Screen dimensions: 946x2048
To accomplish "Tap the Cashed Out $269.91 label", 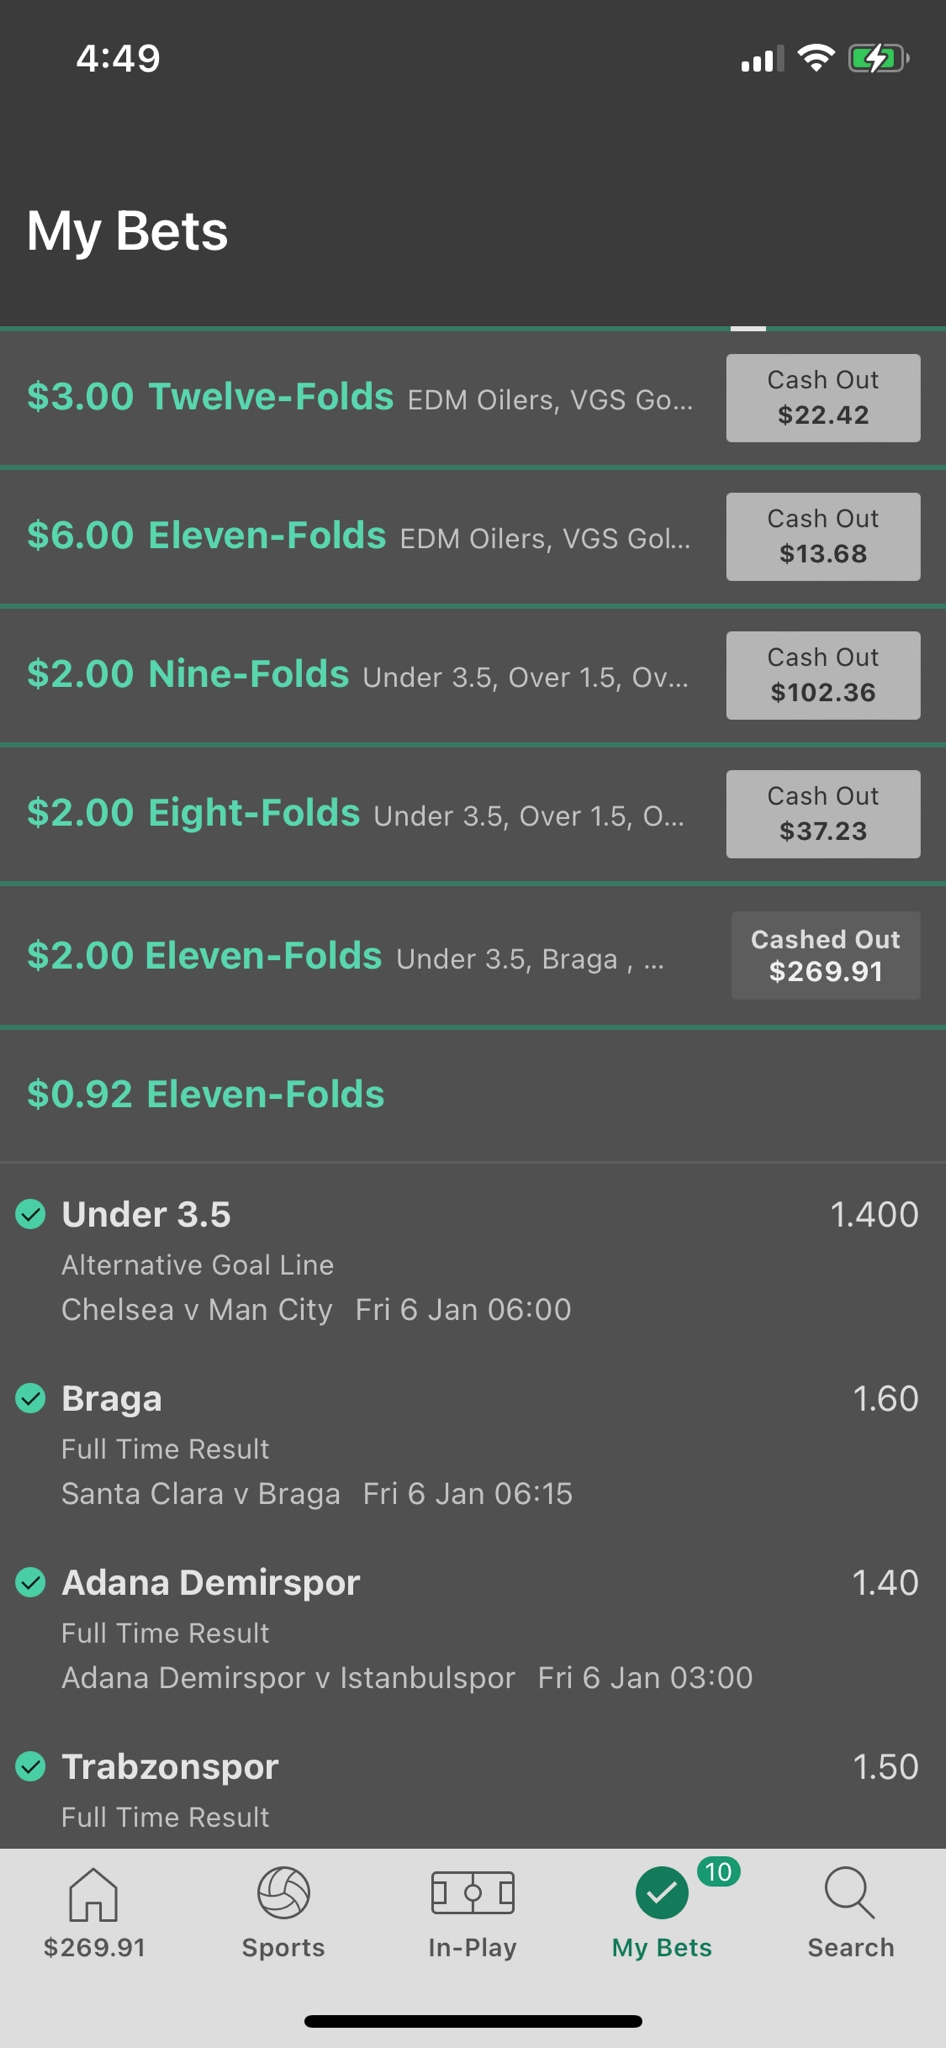I will click(826, 955).
